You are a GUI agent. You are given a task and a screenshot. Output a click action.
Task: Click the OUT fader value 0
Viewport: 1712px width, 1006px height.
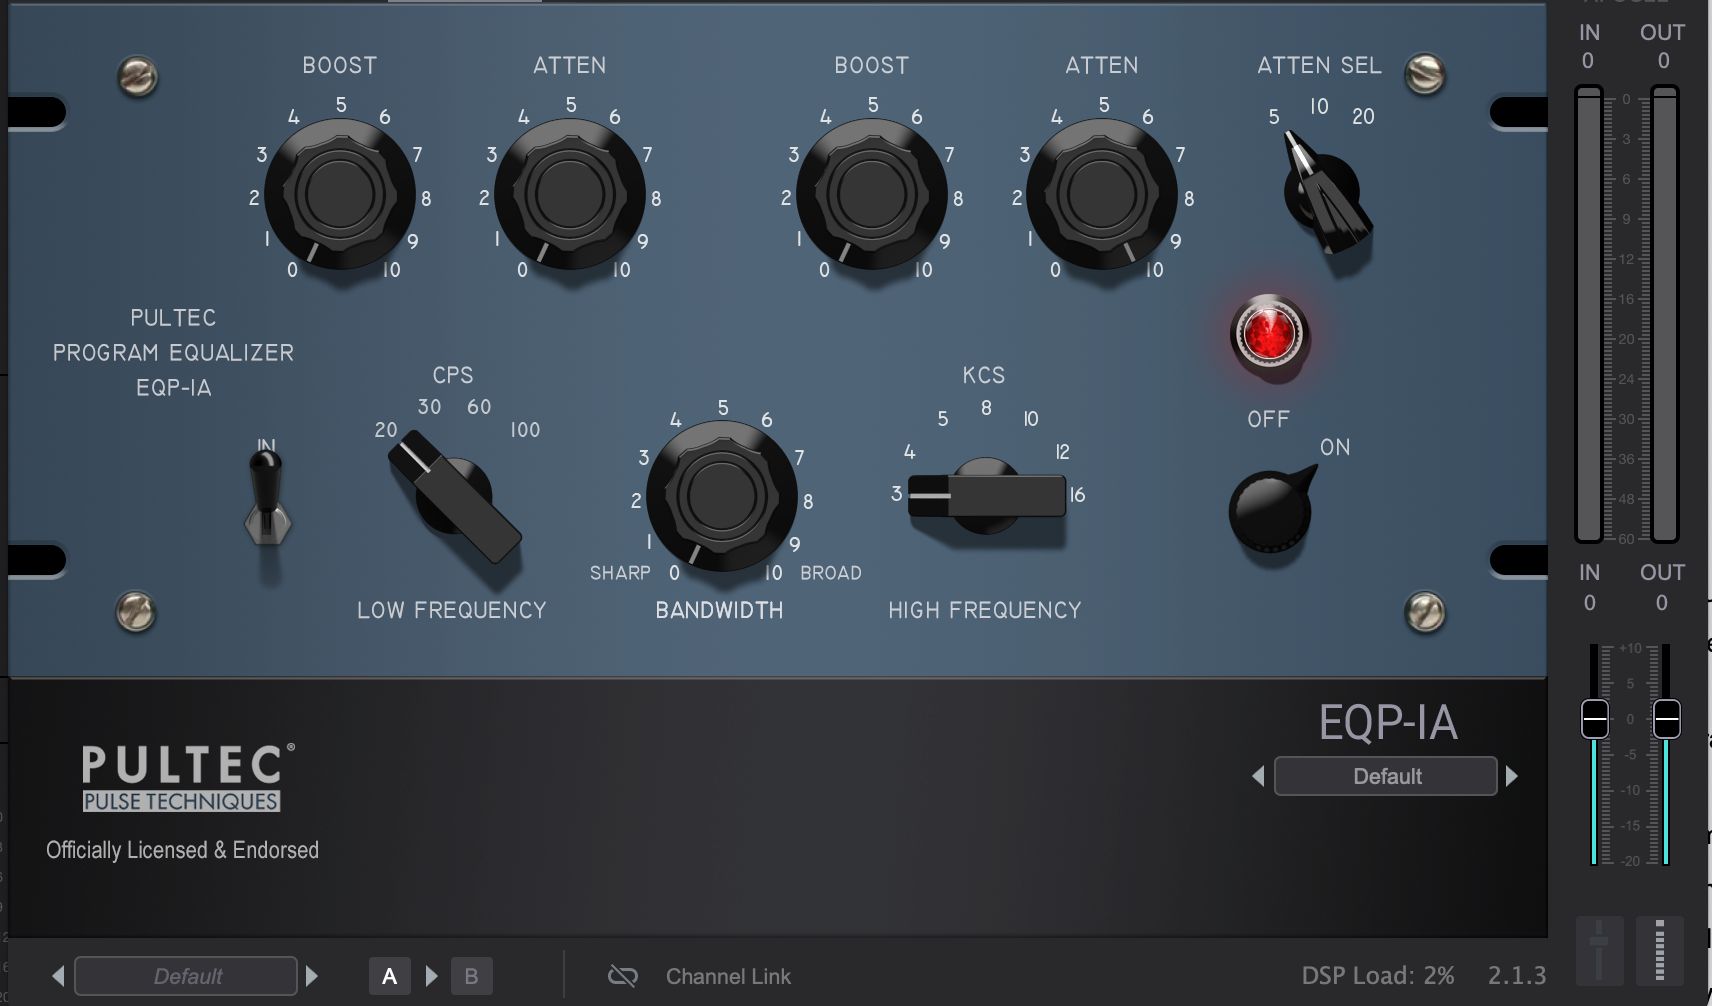pyautogui.click(x=1661, y=603)
